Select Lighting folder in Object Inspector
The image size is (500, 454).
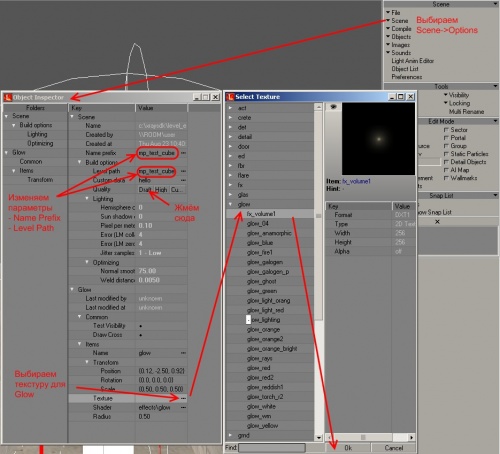tap(37, 134)
